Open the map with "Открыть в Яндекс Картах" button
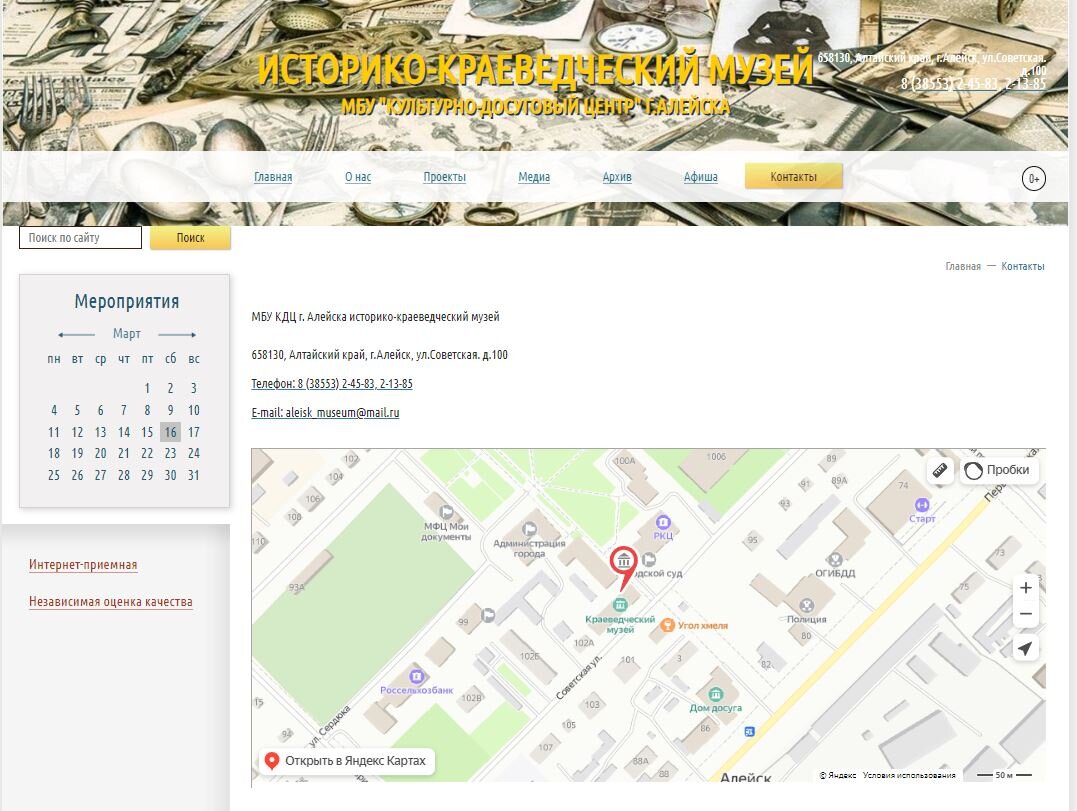 (345, 760)
